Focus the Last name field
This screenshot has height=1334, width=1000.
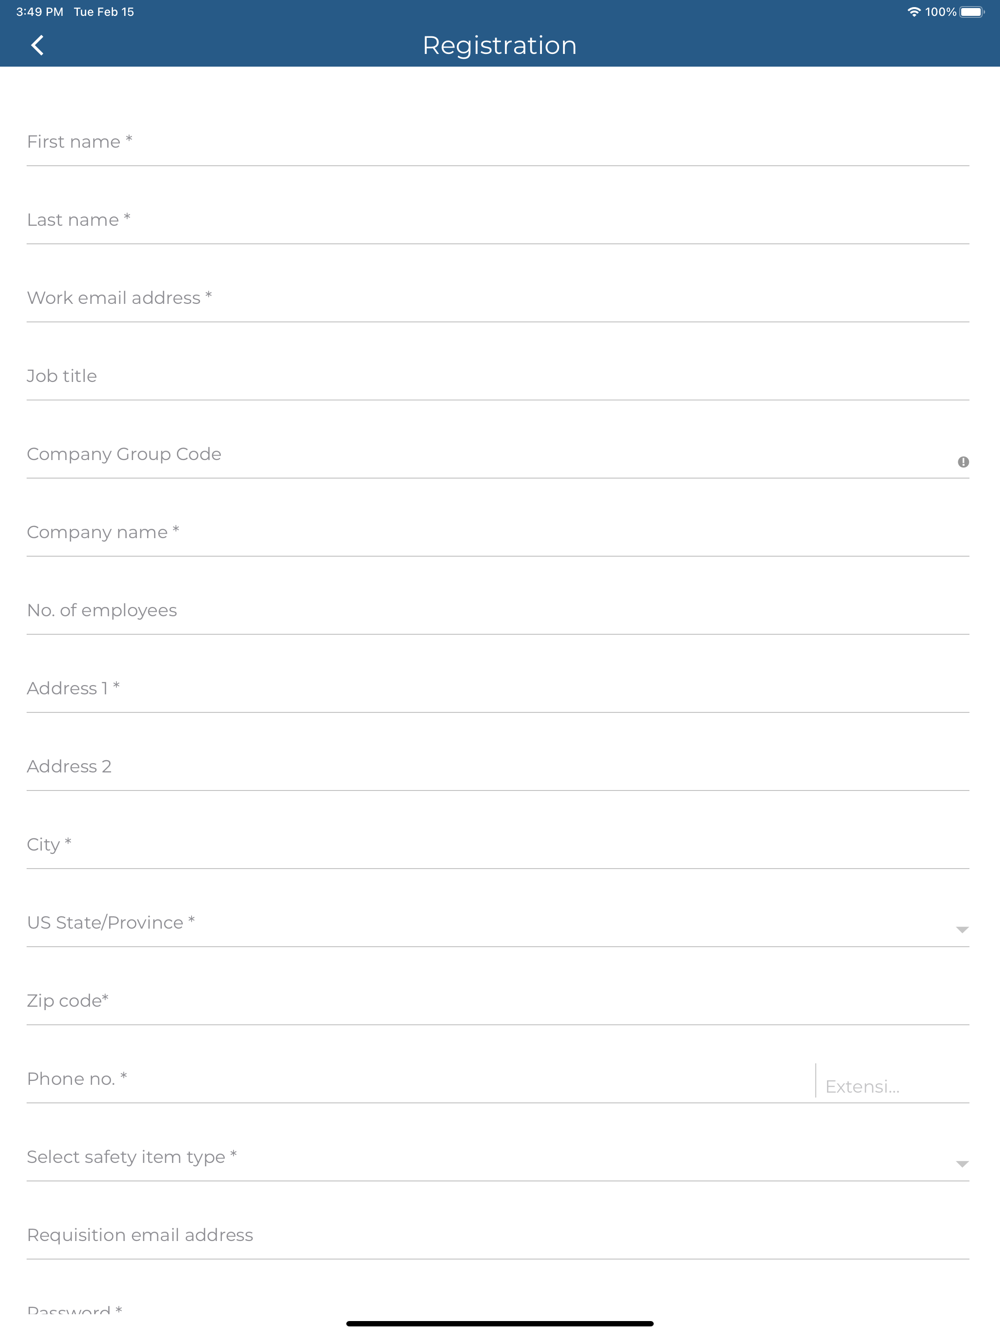click(497, 221)
